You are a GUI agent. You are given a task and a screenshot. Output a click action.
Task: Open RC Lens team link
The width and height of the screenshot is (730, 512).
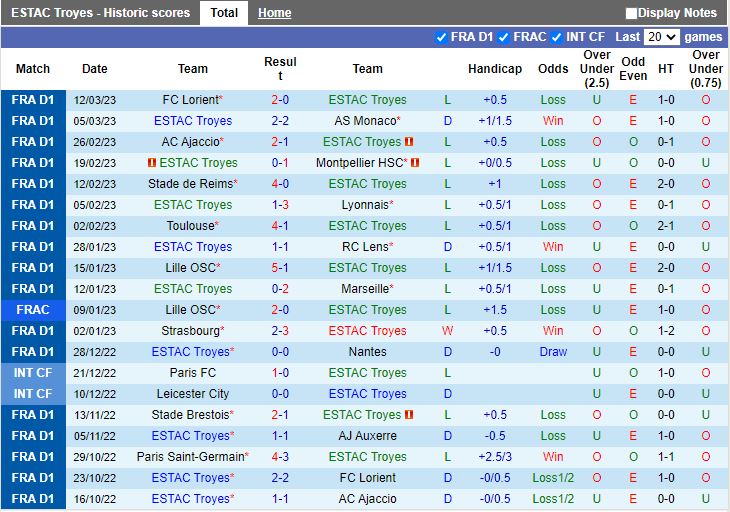[365, 246]
